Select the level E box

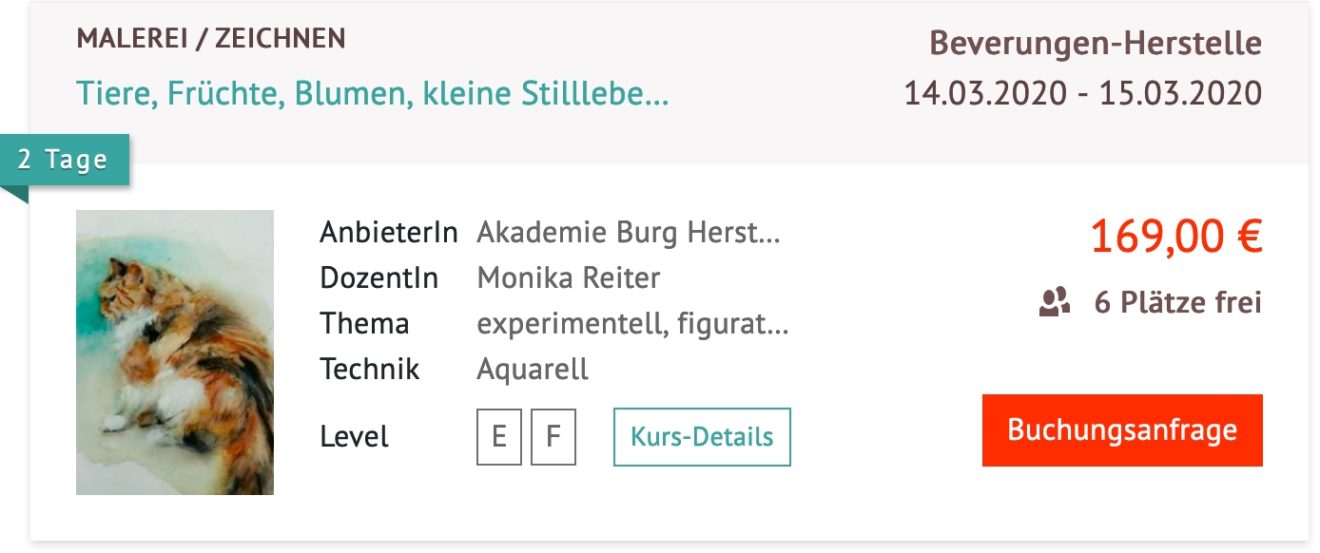click(499, 437)
